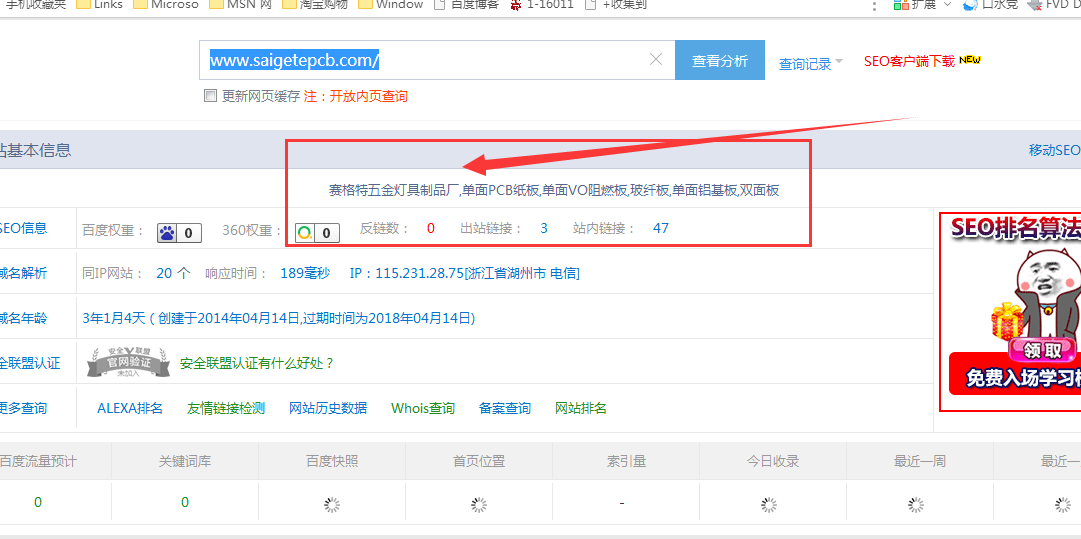Click the 百度快照 column header
The height and width of the screenshot is (539, 1081).
(x=332, y=461)
